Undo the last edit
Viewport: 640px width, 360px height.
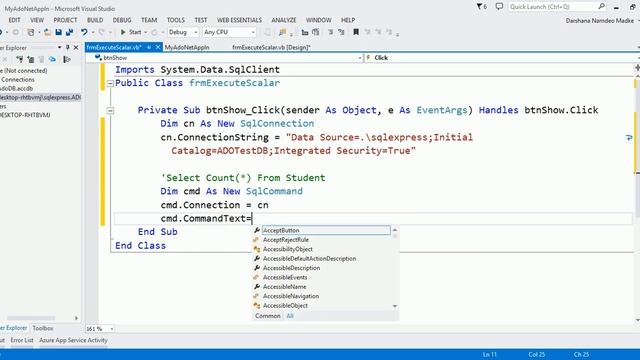(84, 32)
